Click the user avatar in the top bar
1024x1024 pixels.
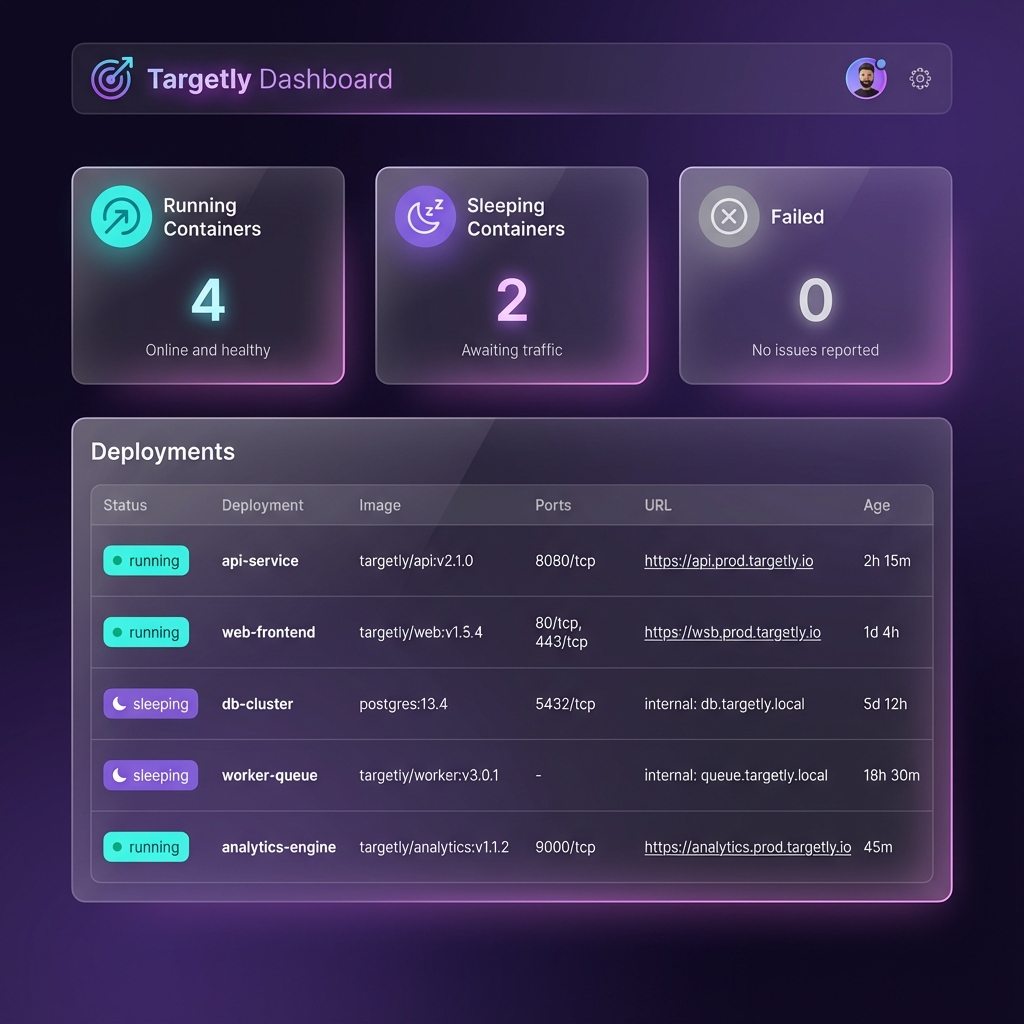tap(866, 77)
